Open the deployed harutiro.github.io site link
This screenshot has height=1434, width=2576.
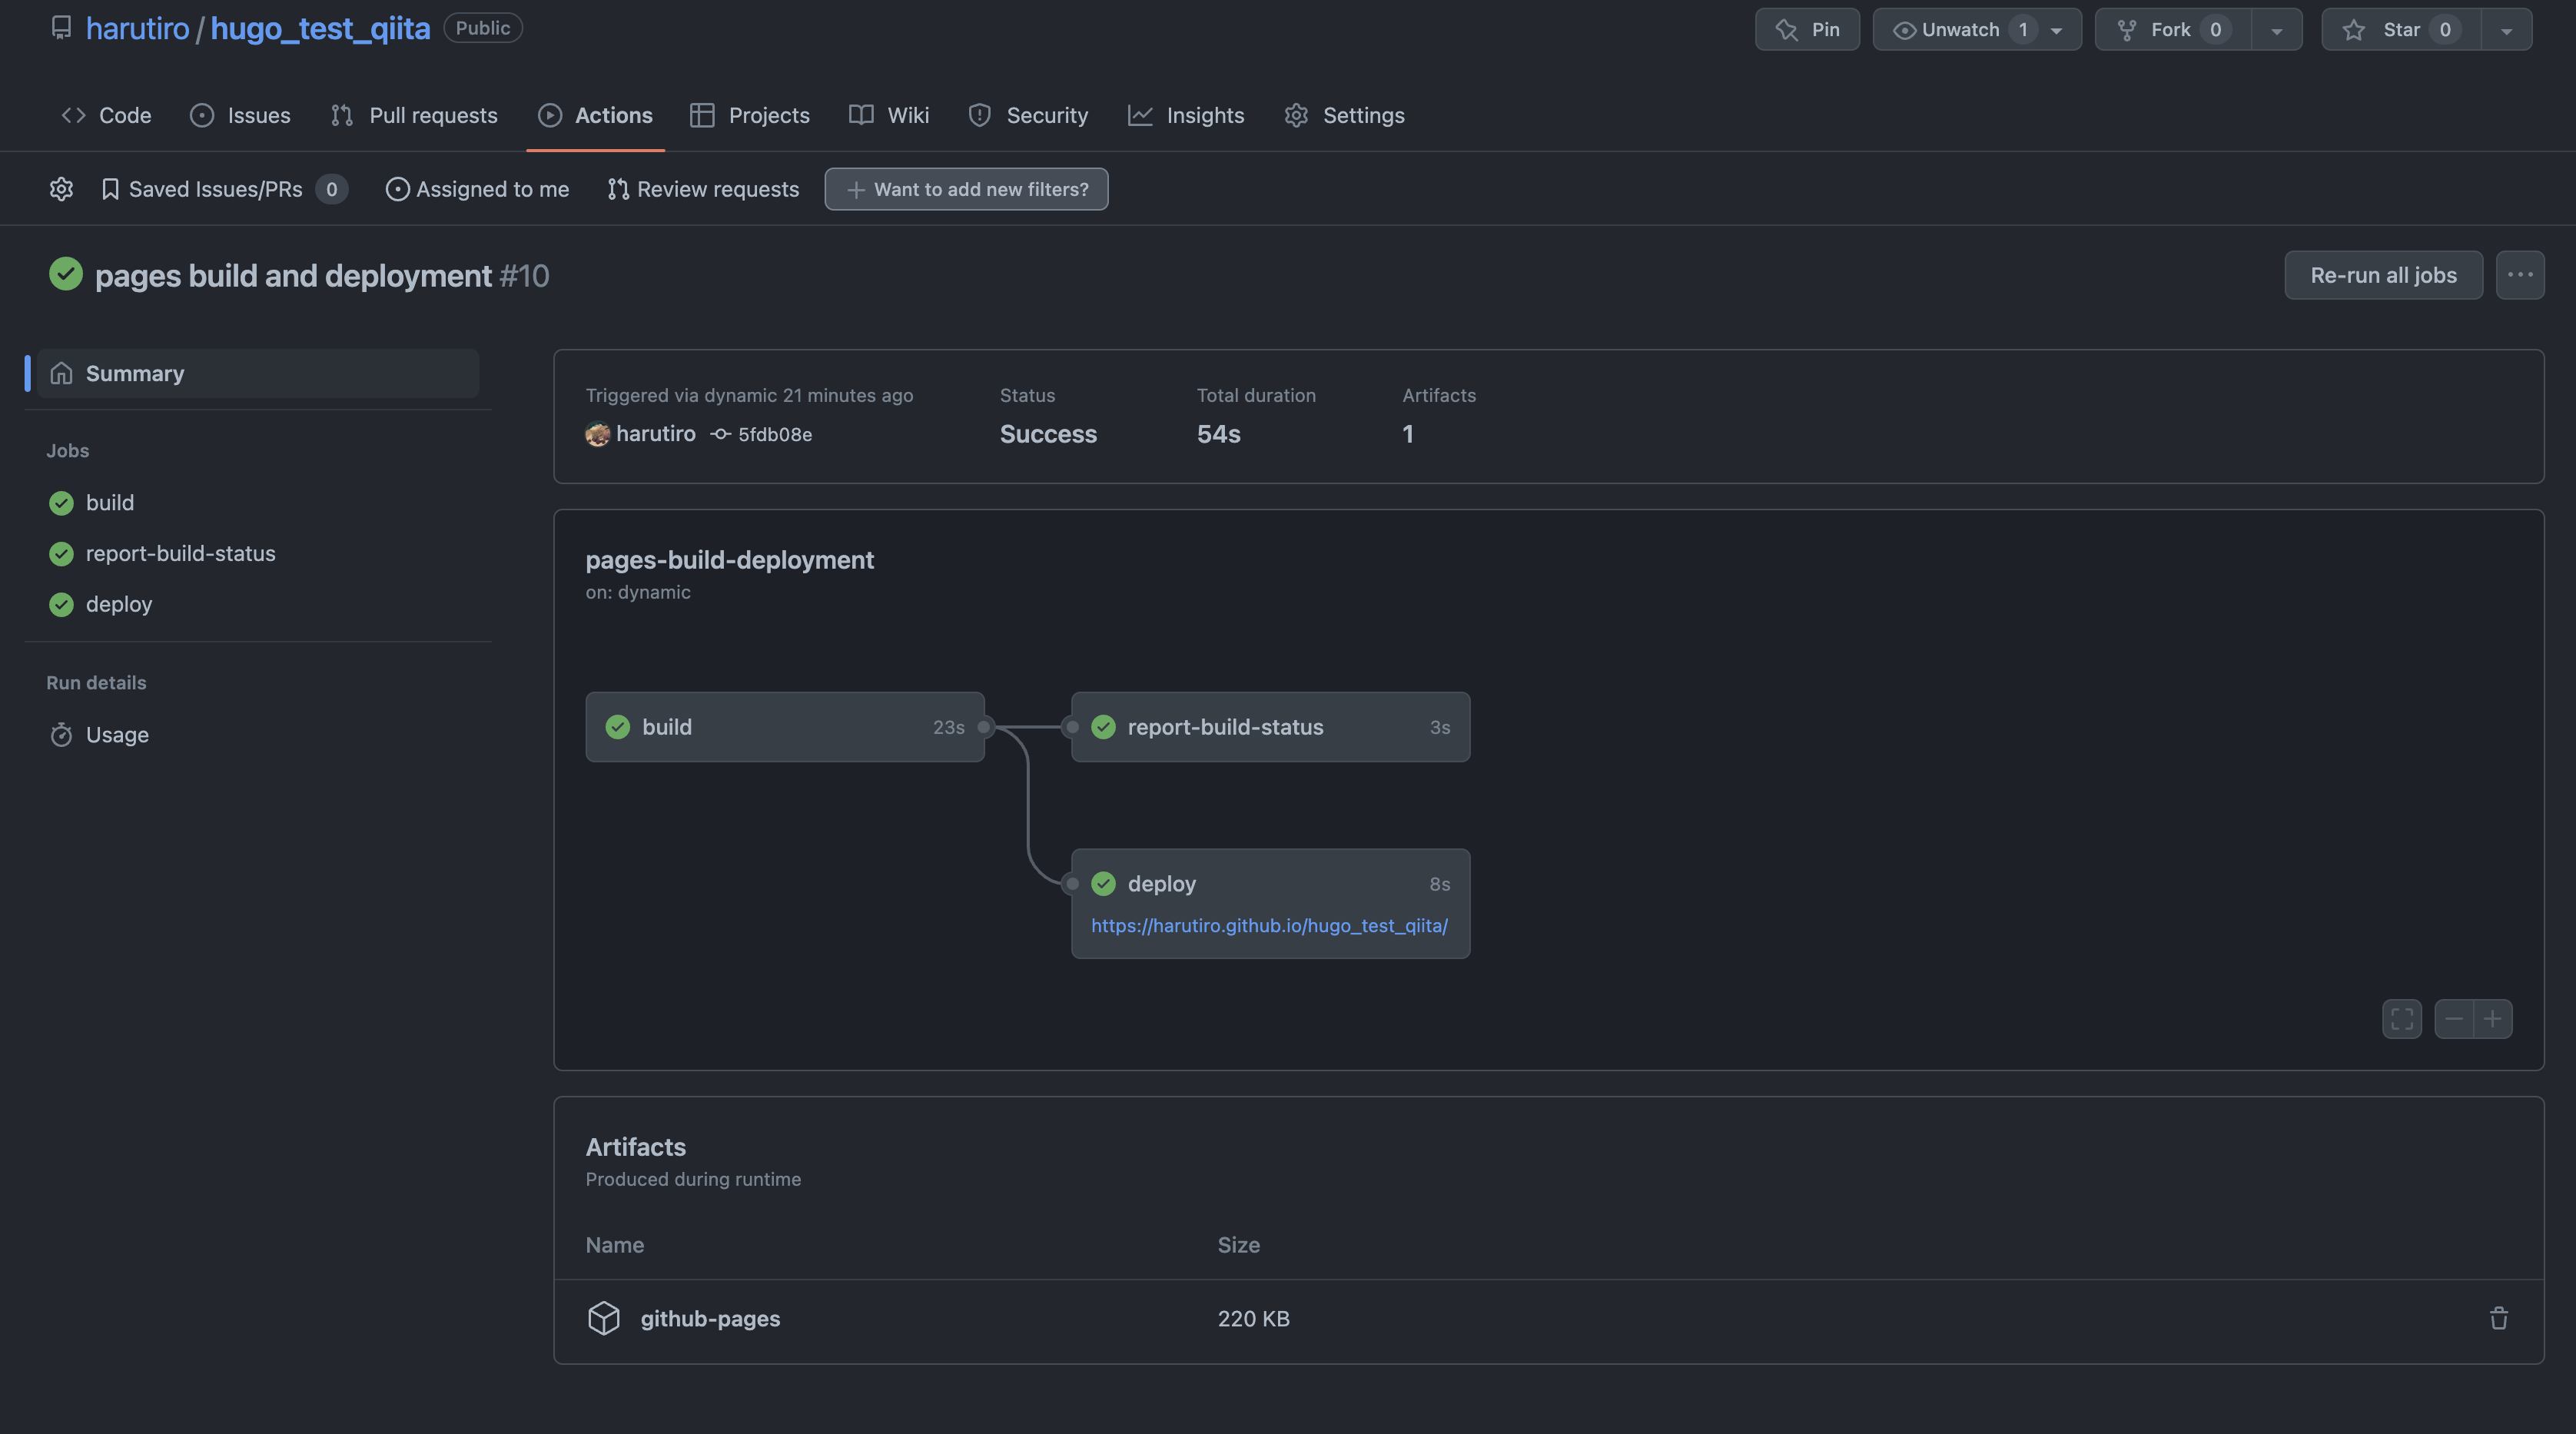coord(1269,925)
